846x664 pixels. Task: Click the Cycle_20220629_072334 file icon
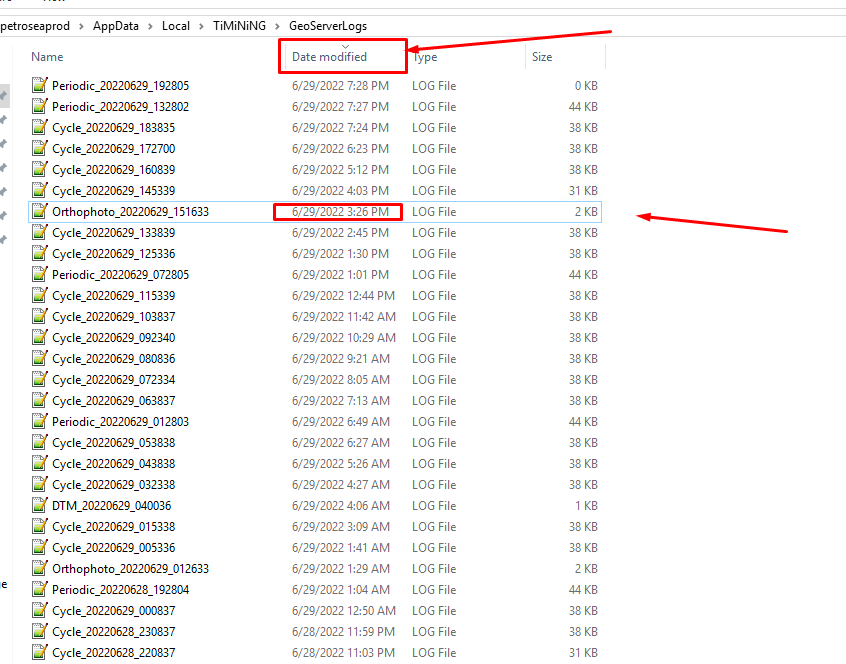pos(40,380)
